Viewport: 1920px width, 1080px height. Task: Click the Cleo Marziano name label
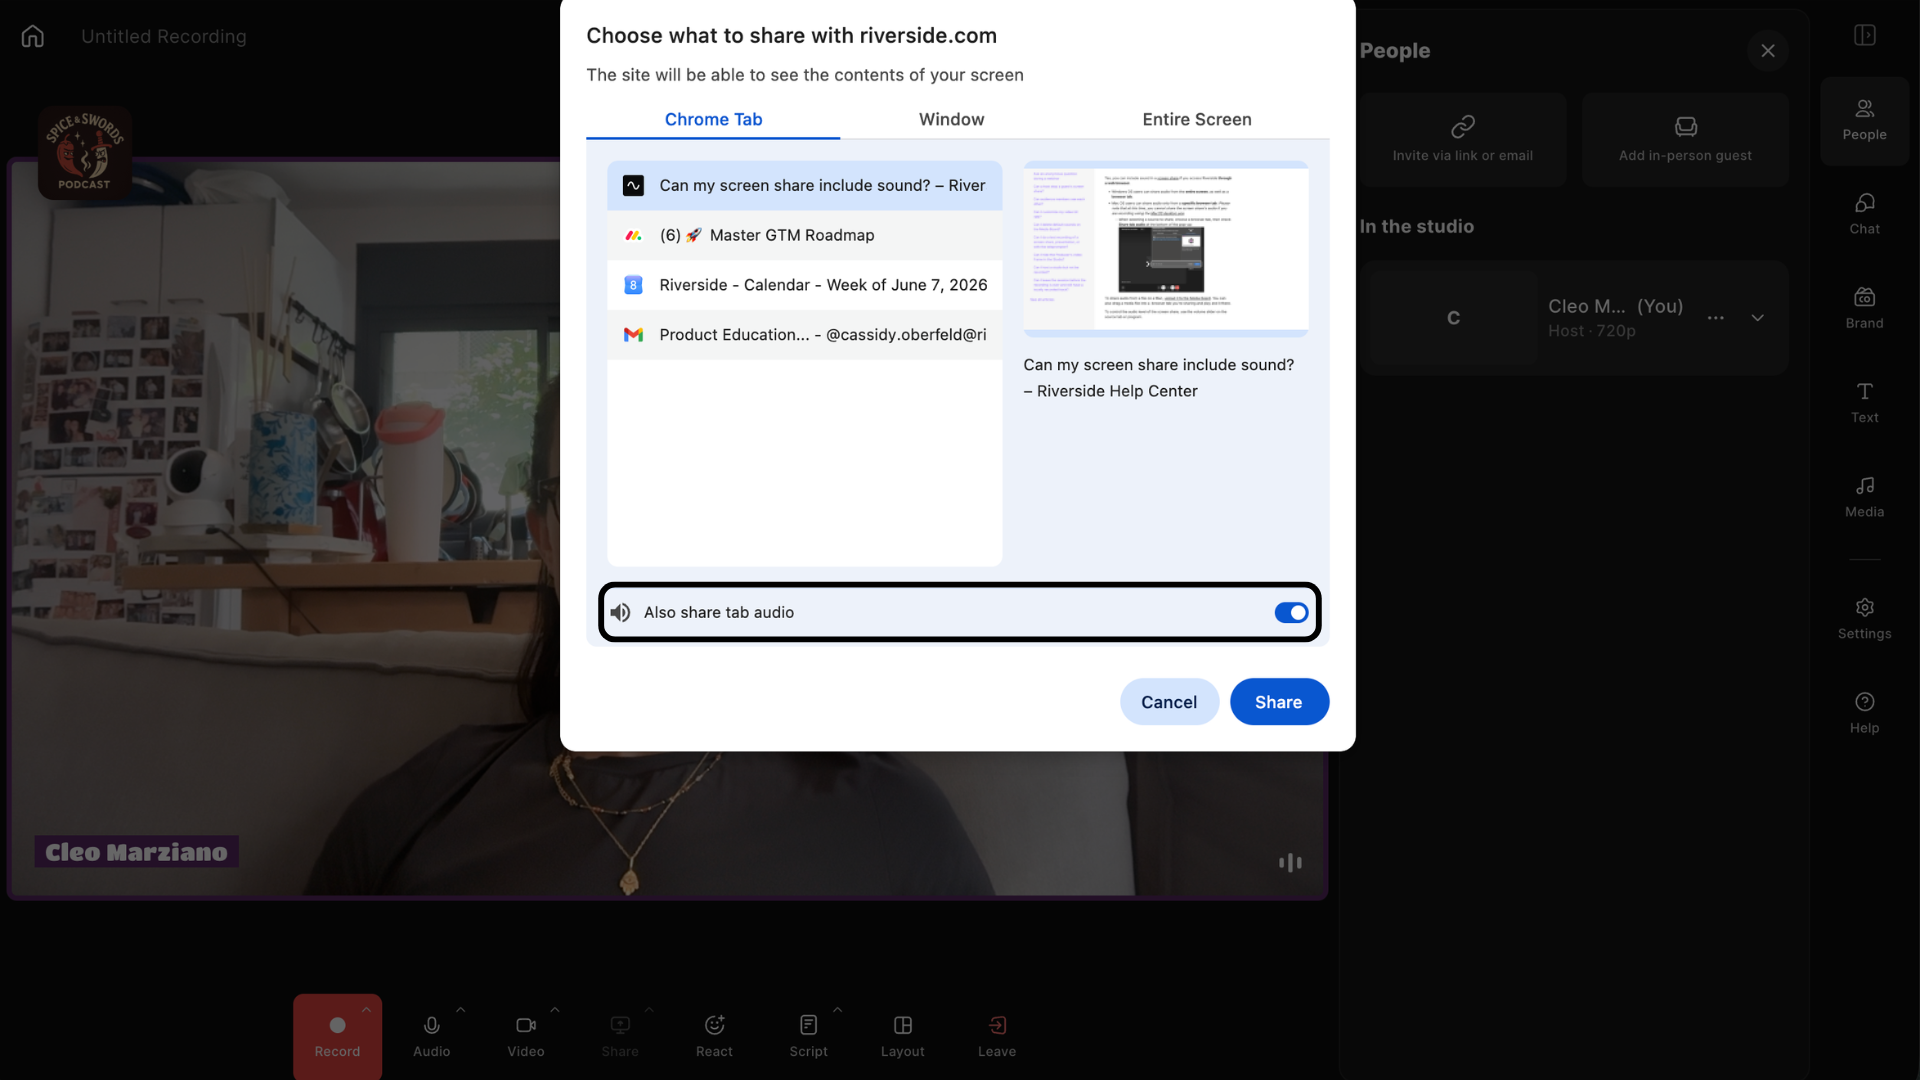(x=137, y=852)
